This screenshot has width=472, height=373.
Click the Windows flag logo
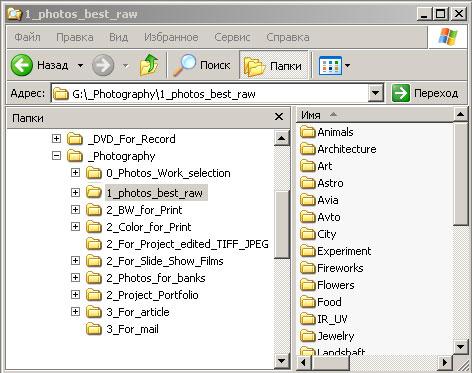click(448, 37)
